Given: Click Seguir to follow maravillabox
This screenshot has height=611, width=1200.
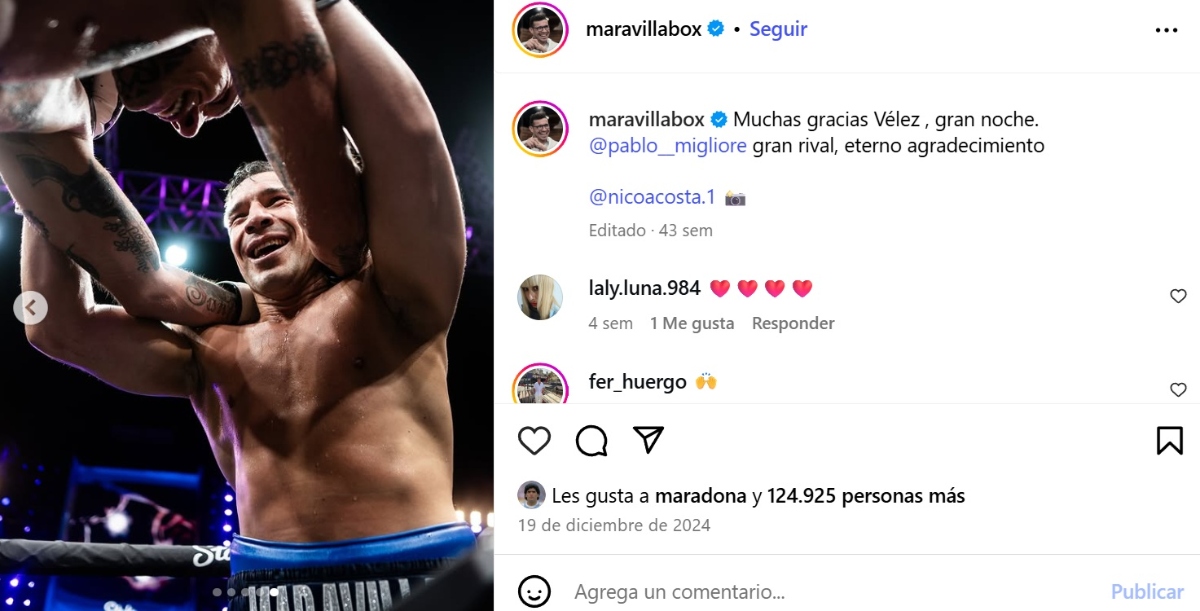Looking at the screenshot, I should 778,29.
